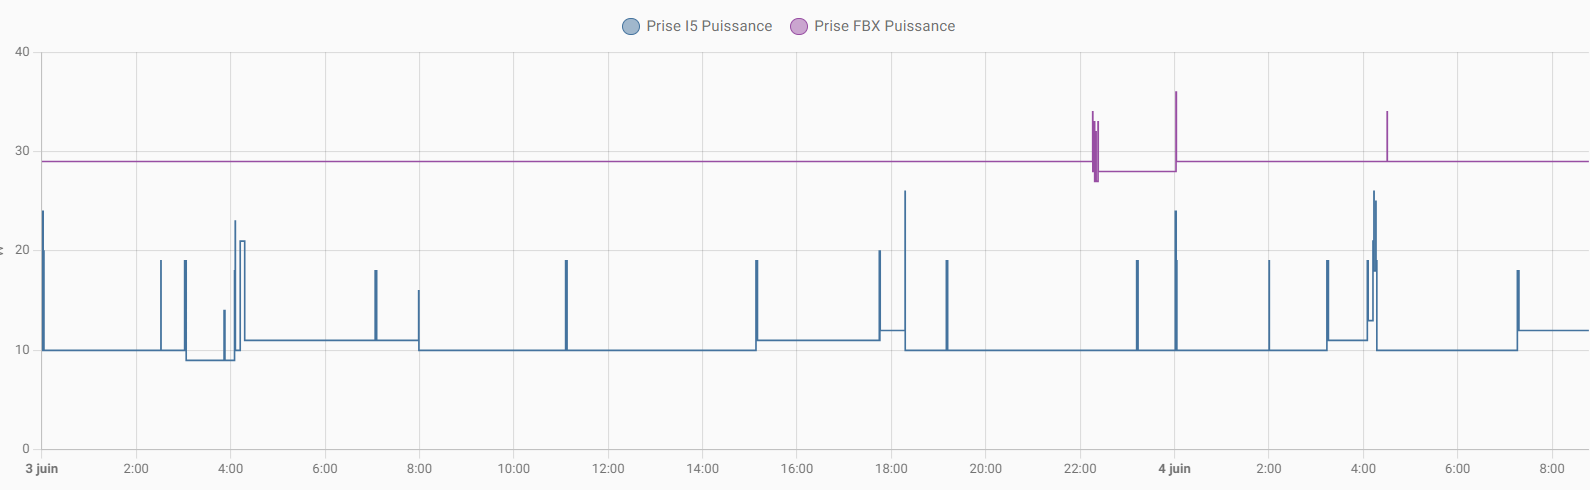Click the 40 value on the y-axis

tap(22, 52)
